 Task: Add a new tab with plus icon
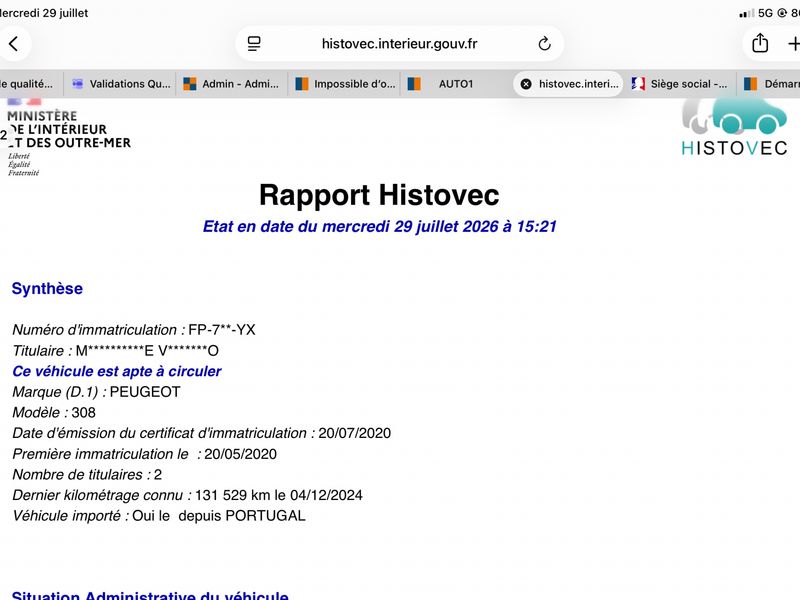794,44
